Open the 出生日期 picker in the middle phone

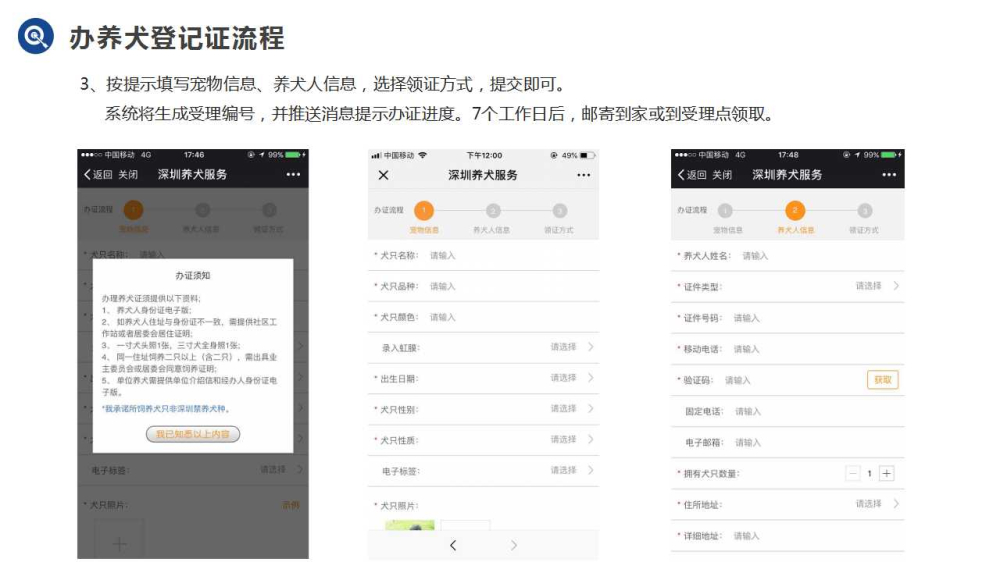click(x=572, y=378)
